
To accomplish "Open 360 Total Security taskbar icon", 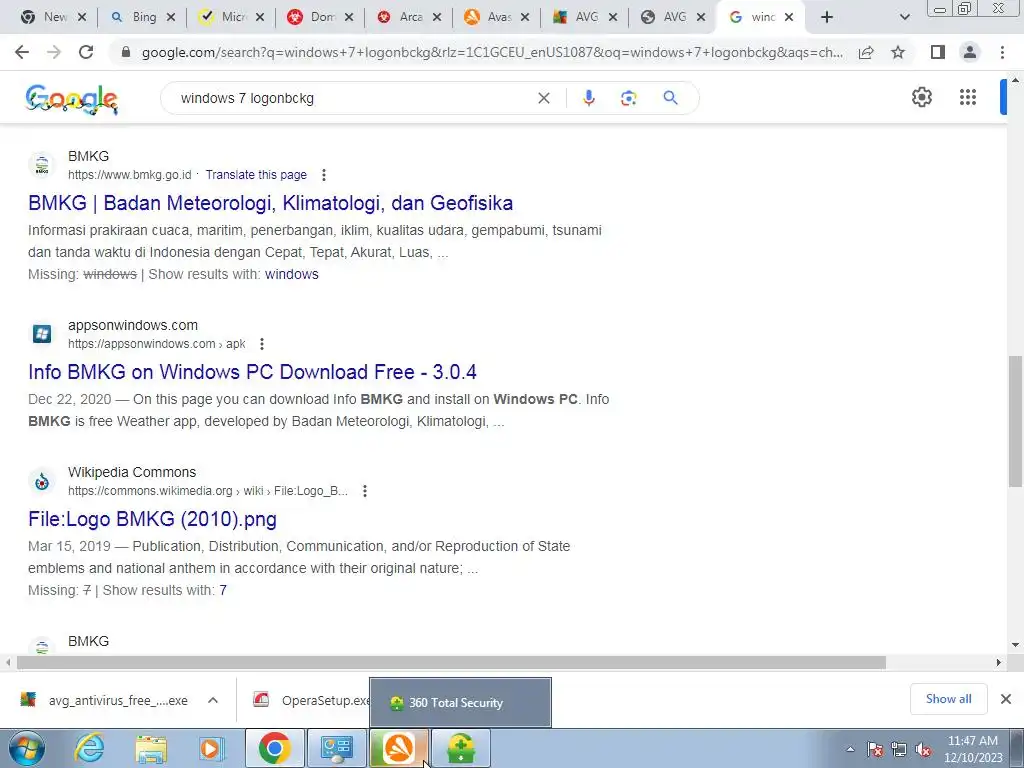I will pos(460,748).
